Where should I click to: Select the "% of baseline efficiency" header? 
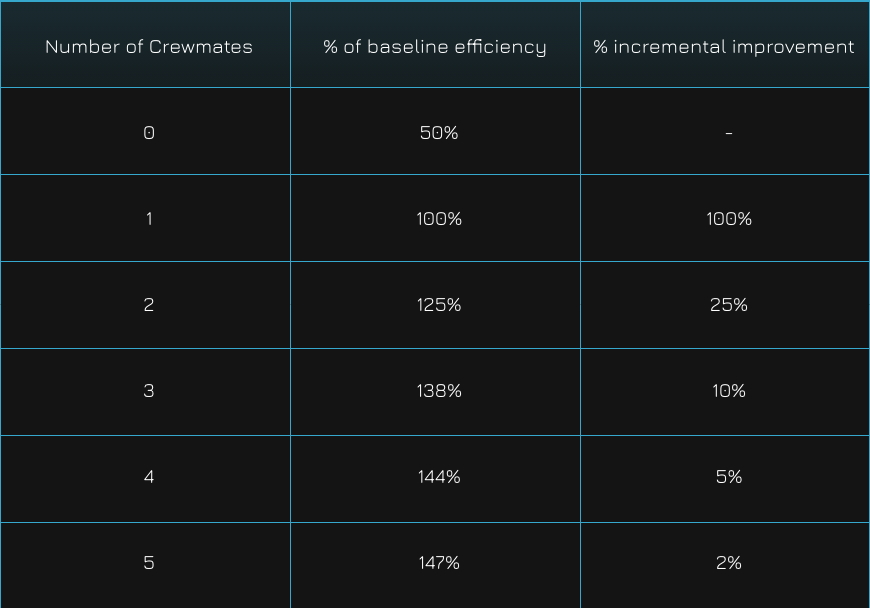tap(435, 47)
